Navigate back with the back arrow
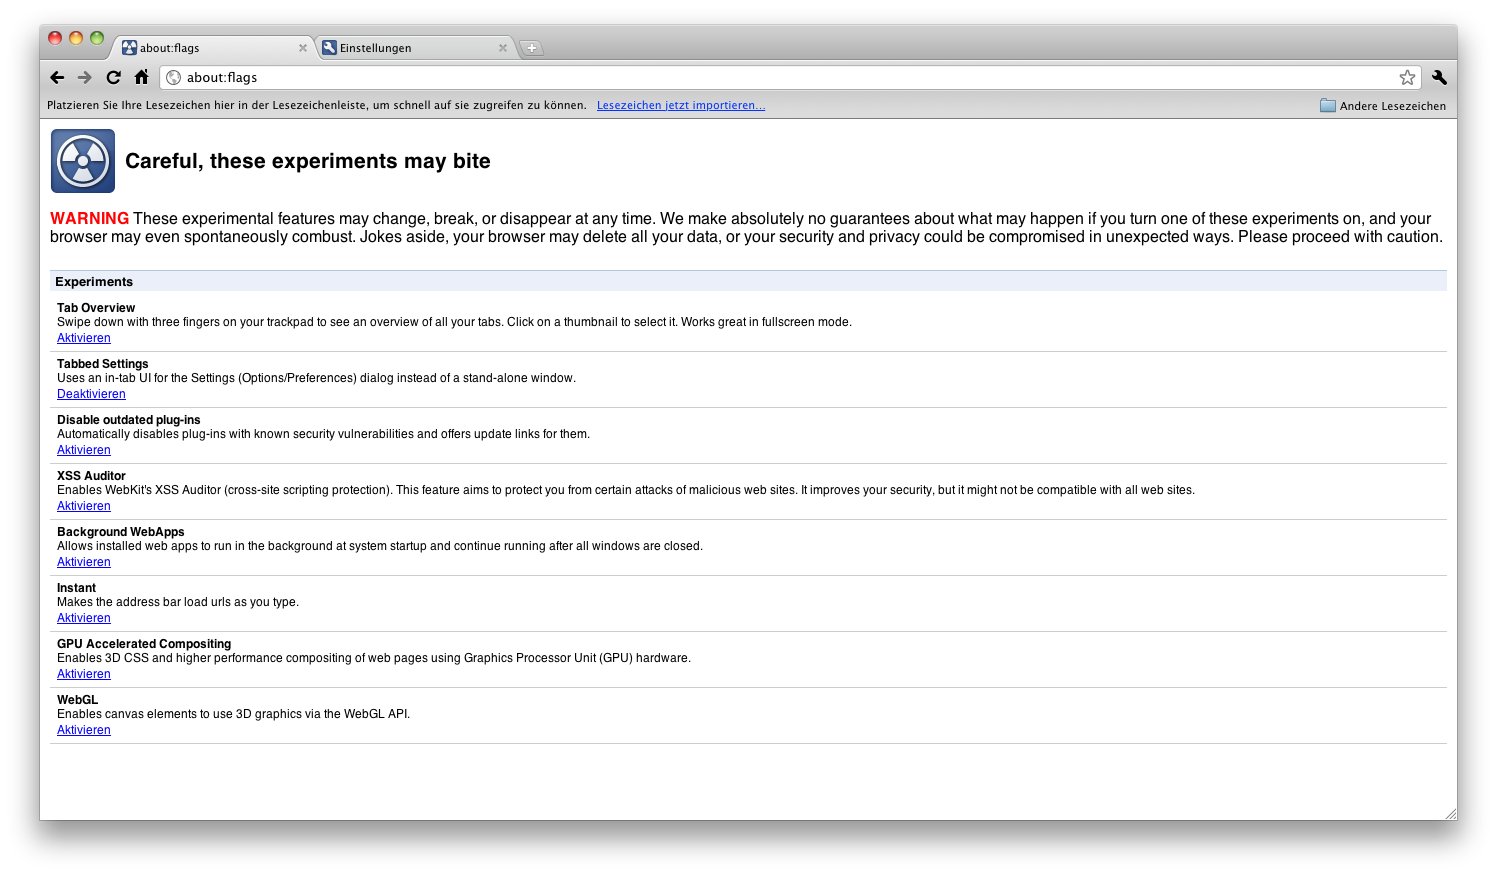1497x875 pixels. coord(57,77)
